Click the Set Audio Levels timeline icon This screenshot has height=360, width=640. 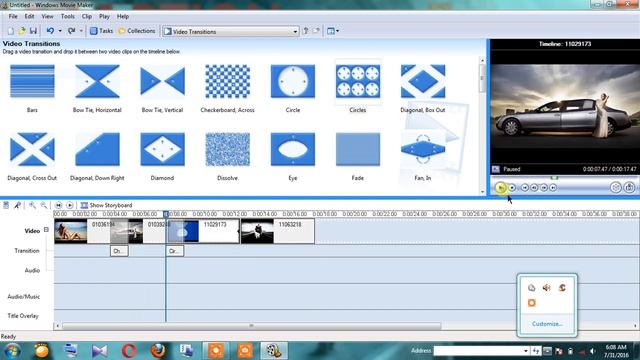tap(6, 205)
